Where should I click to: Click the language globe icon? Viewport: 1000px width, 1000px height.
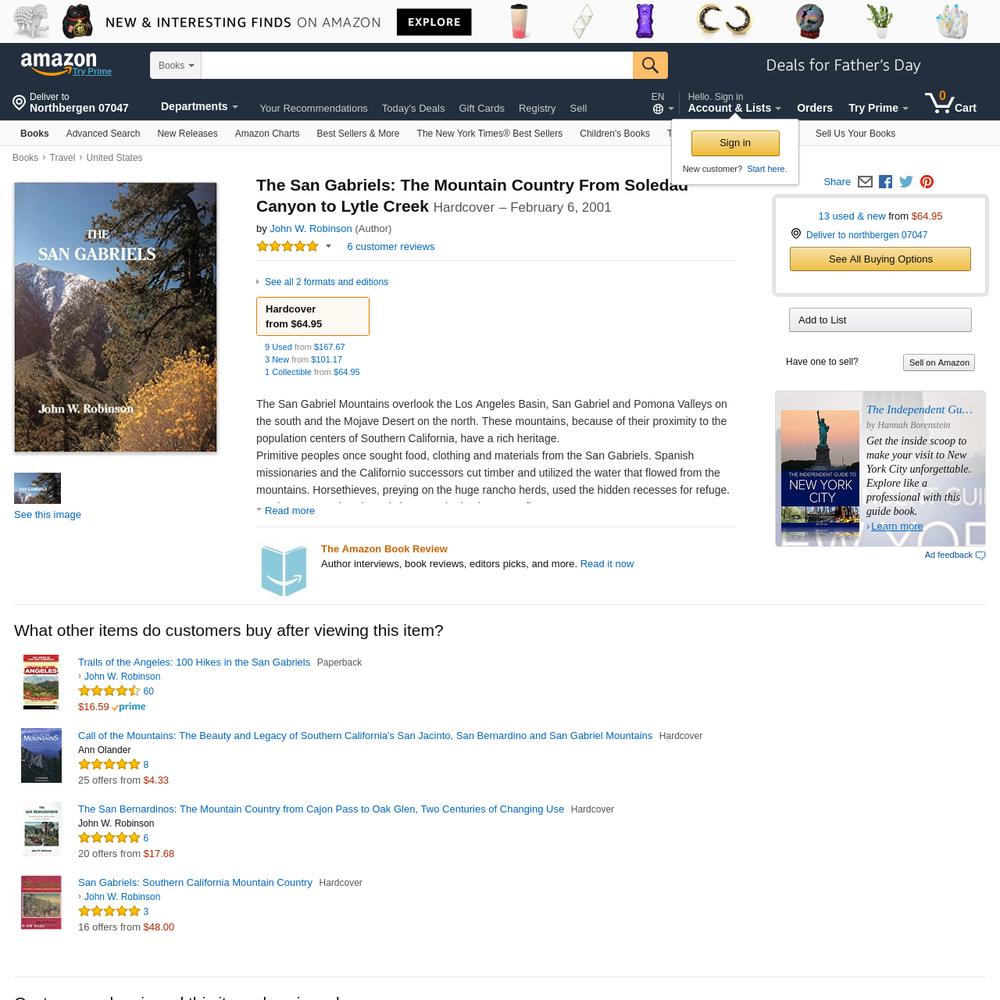point(658,109)
